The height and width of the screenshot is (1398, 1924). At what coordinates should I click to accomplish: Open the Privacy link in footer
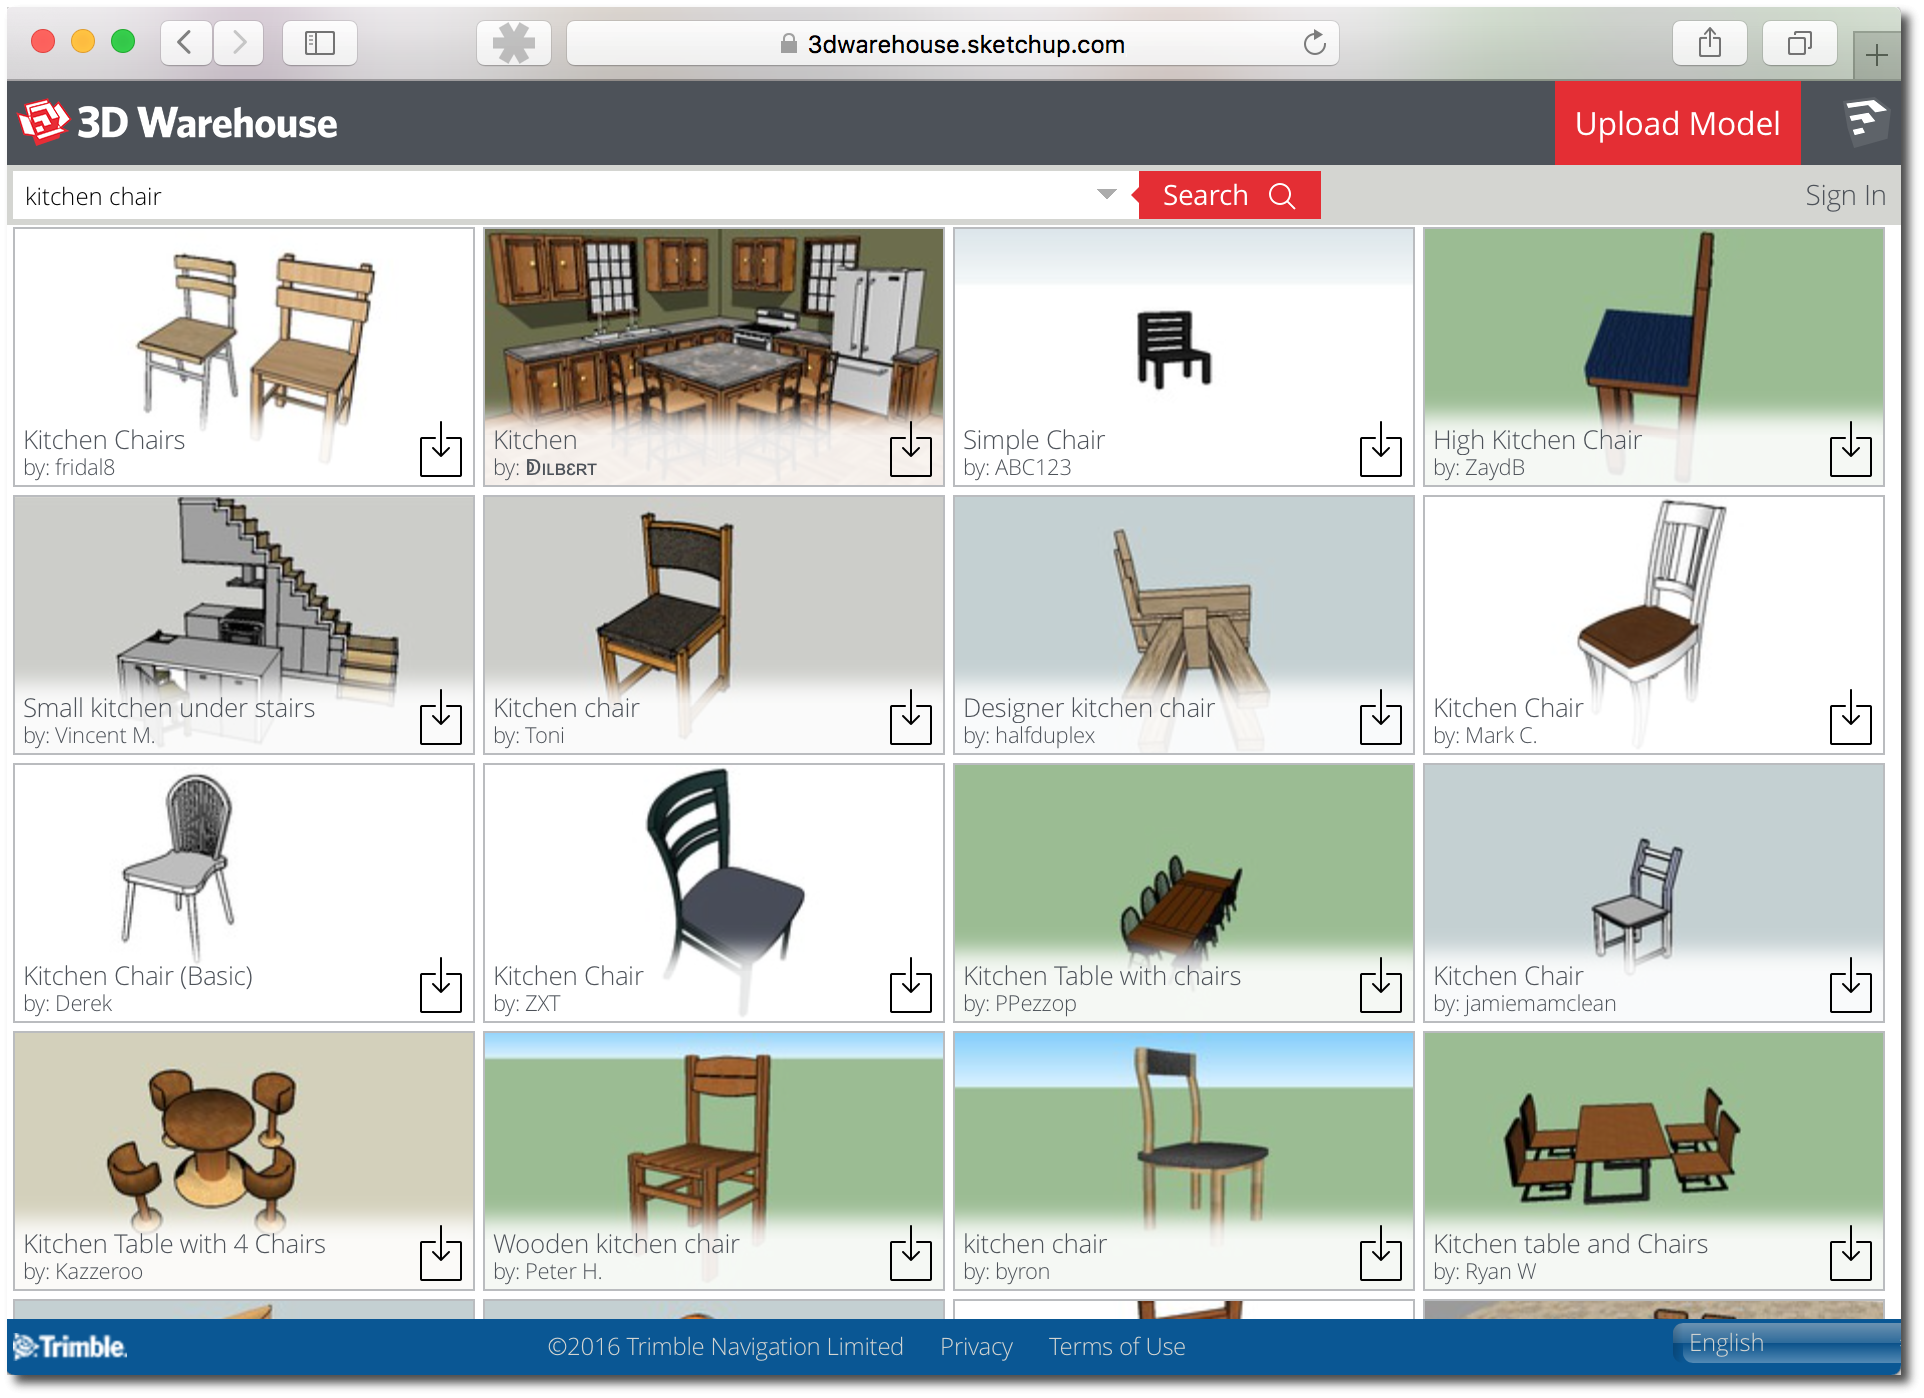point(976,1347)
